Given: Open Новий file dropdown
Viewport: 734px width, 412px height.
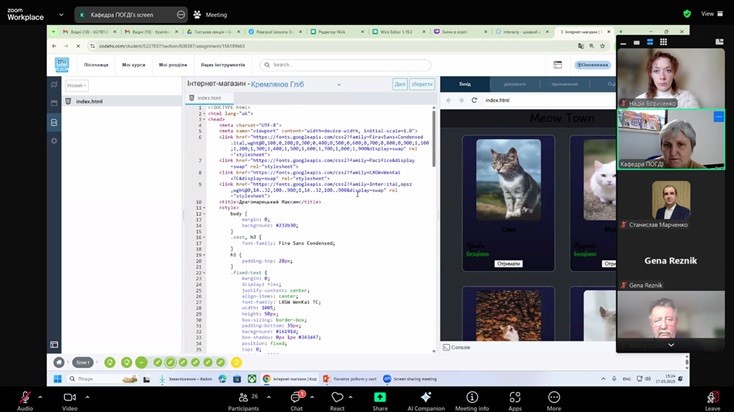Looking at the screenshot, I should (76, 85).
